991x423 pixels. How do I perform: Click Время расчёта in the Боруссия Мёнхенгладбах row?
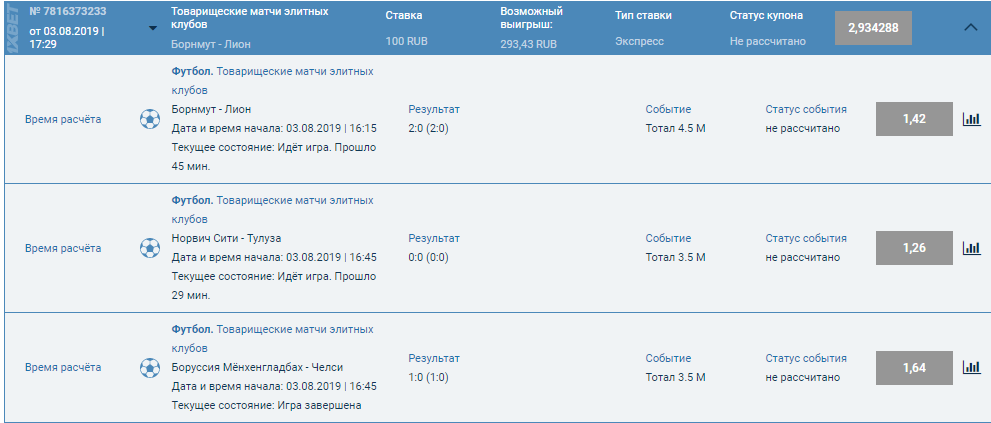[x=63, y=367]
